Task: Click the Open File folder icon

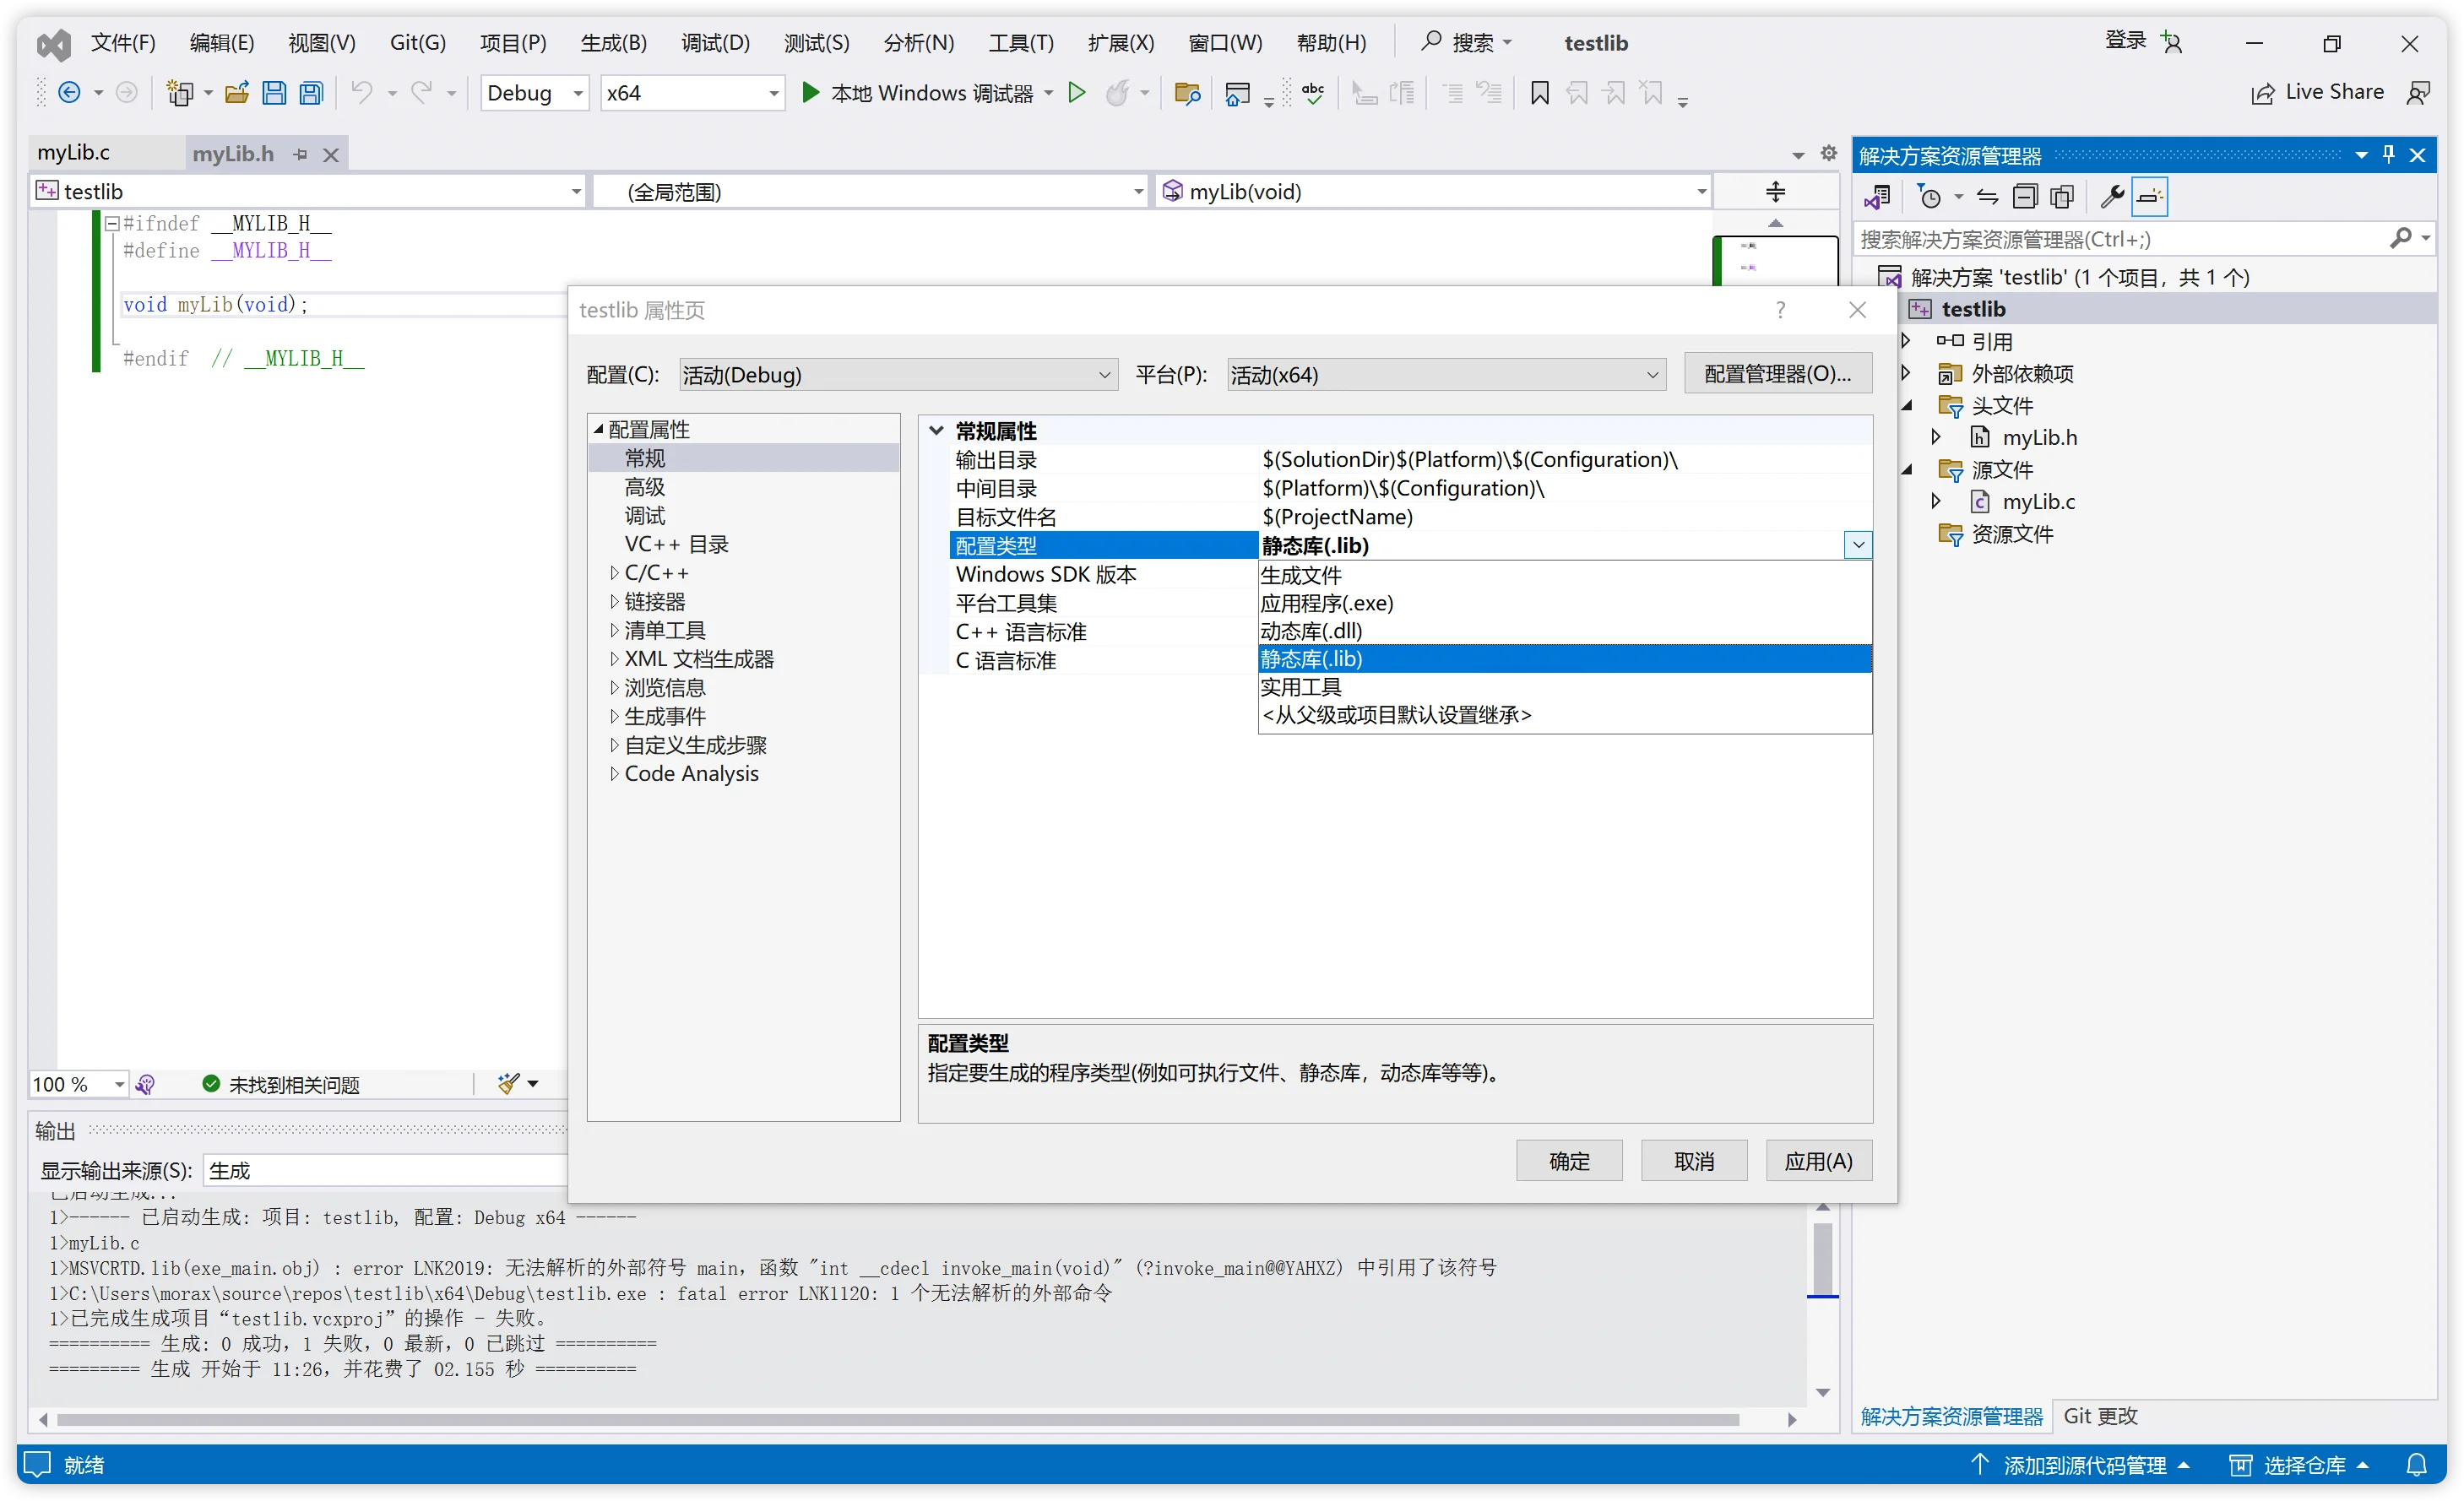Action: pos(237,93)
